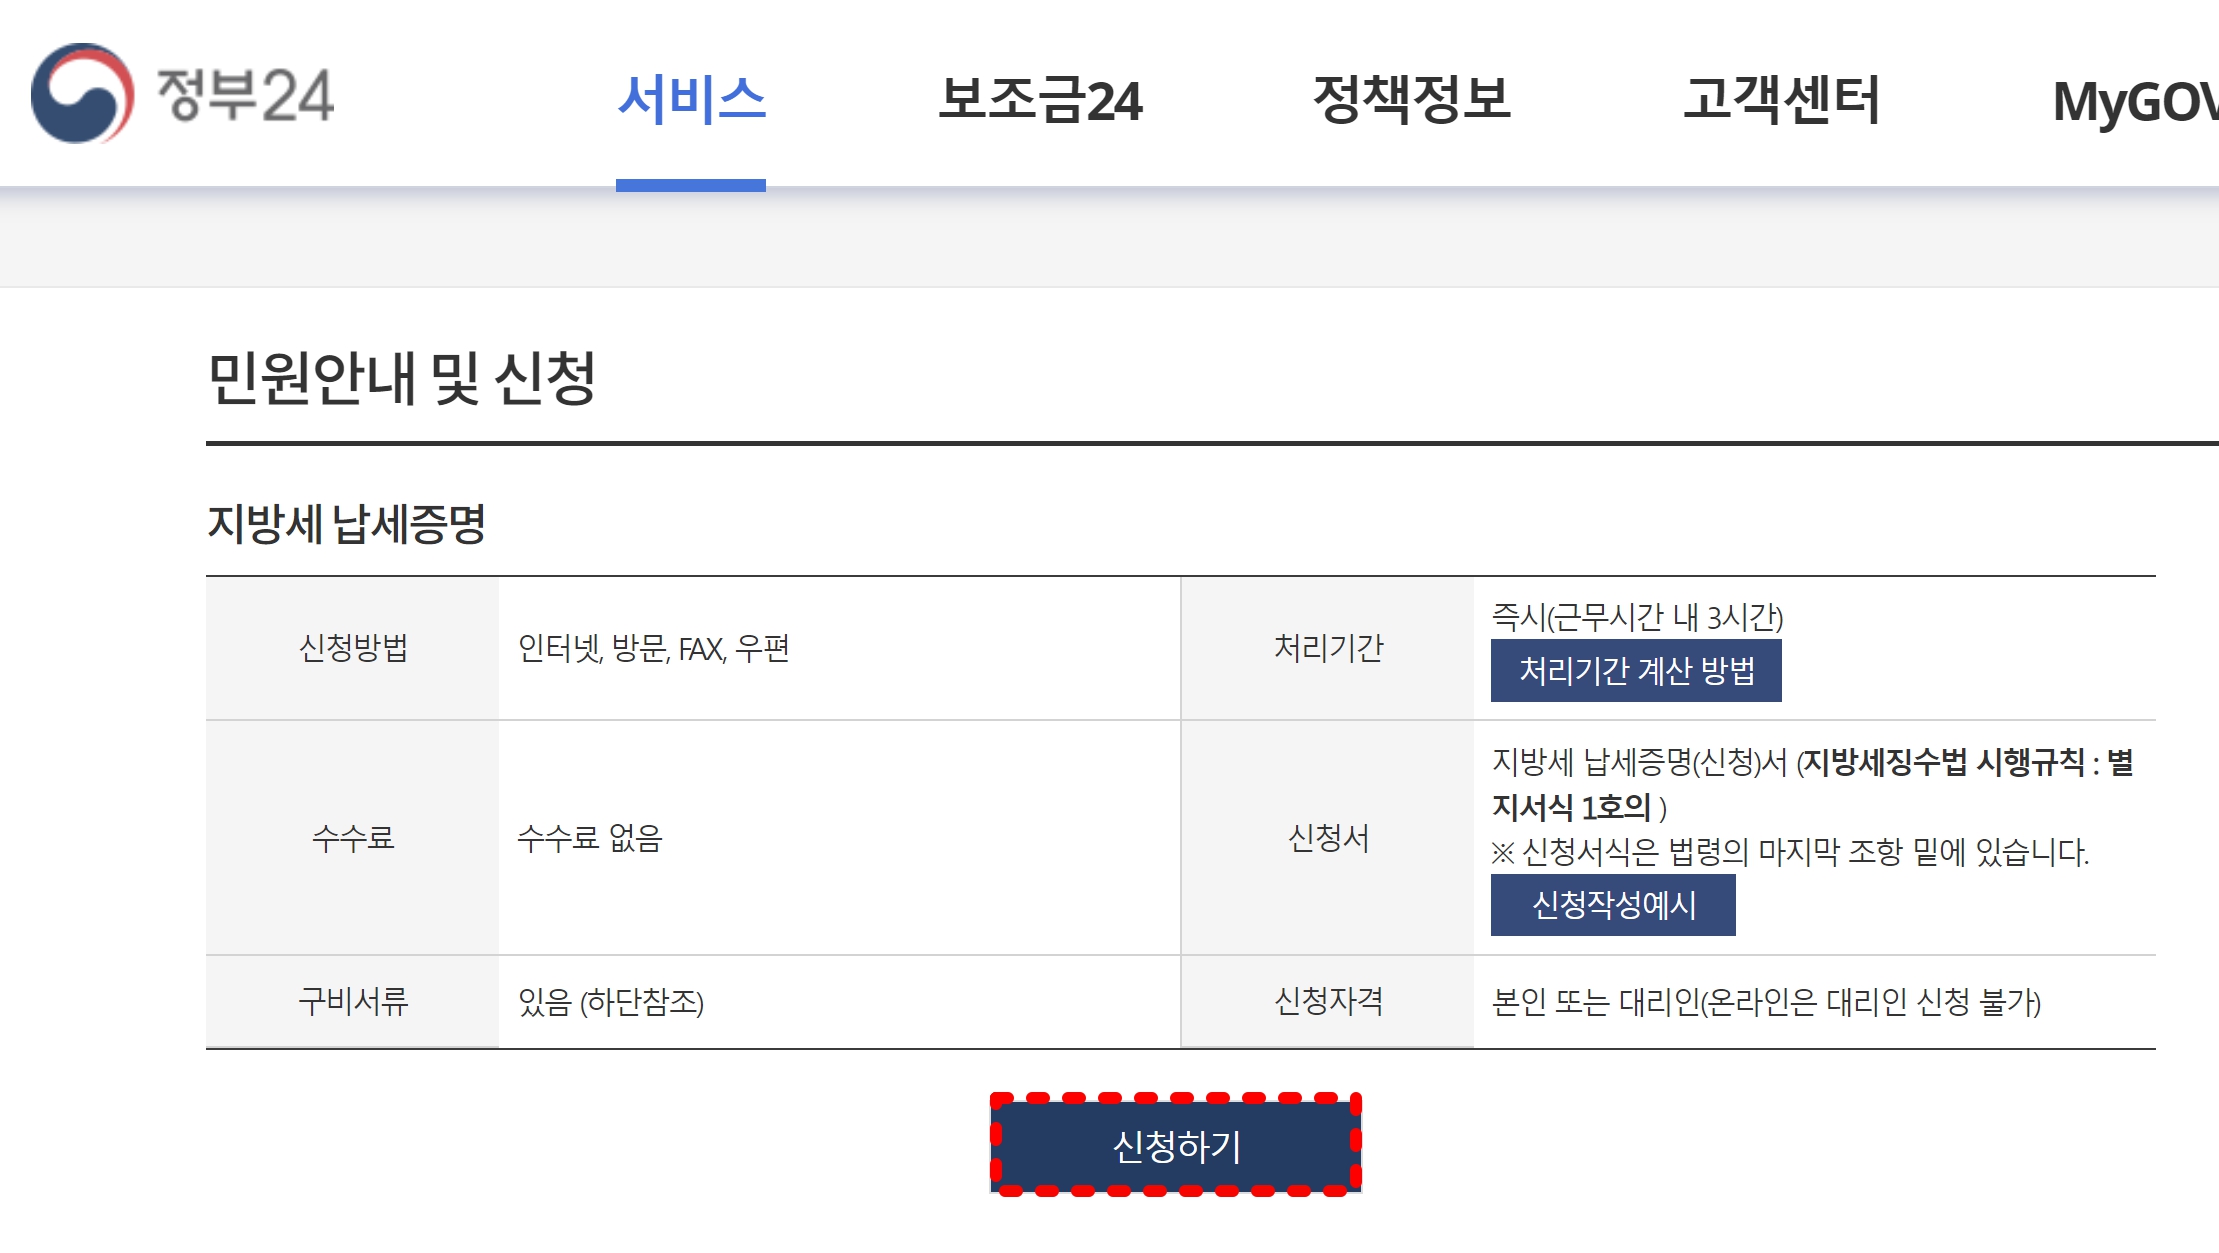Click the 정부24 taegeuk logo emblem
Viewport: 2219px width, 1253px height.
coord(82,93)
